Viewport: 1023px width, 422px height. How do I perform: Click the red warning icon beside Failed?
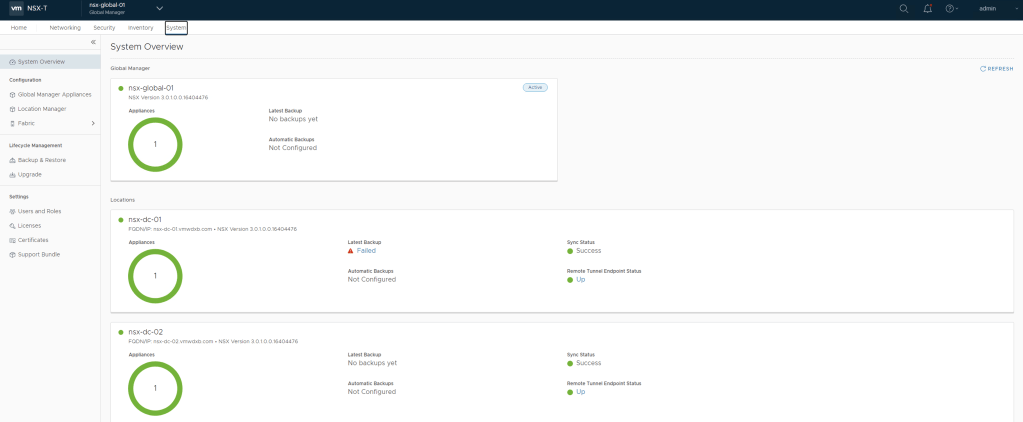351,251
